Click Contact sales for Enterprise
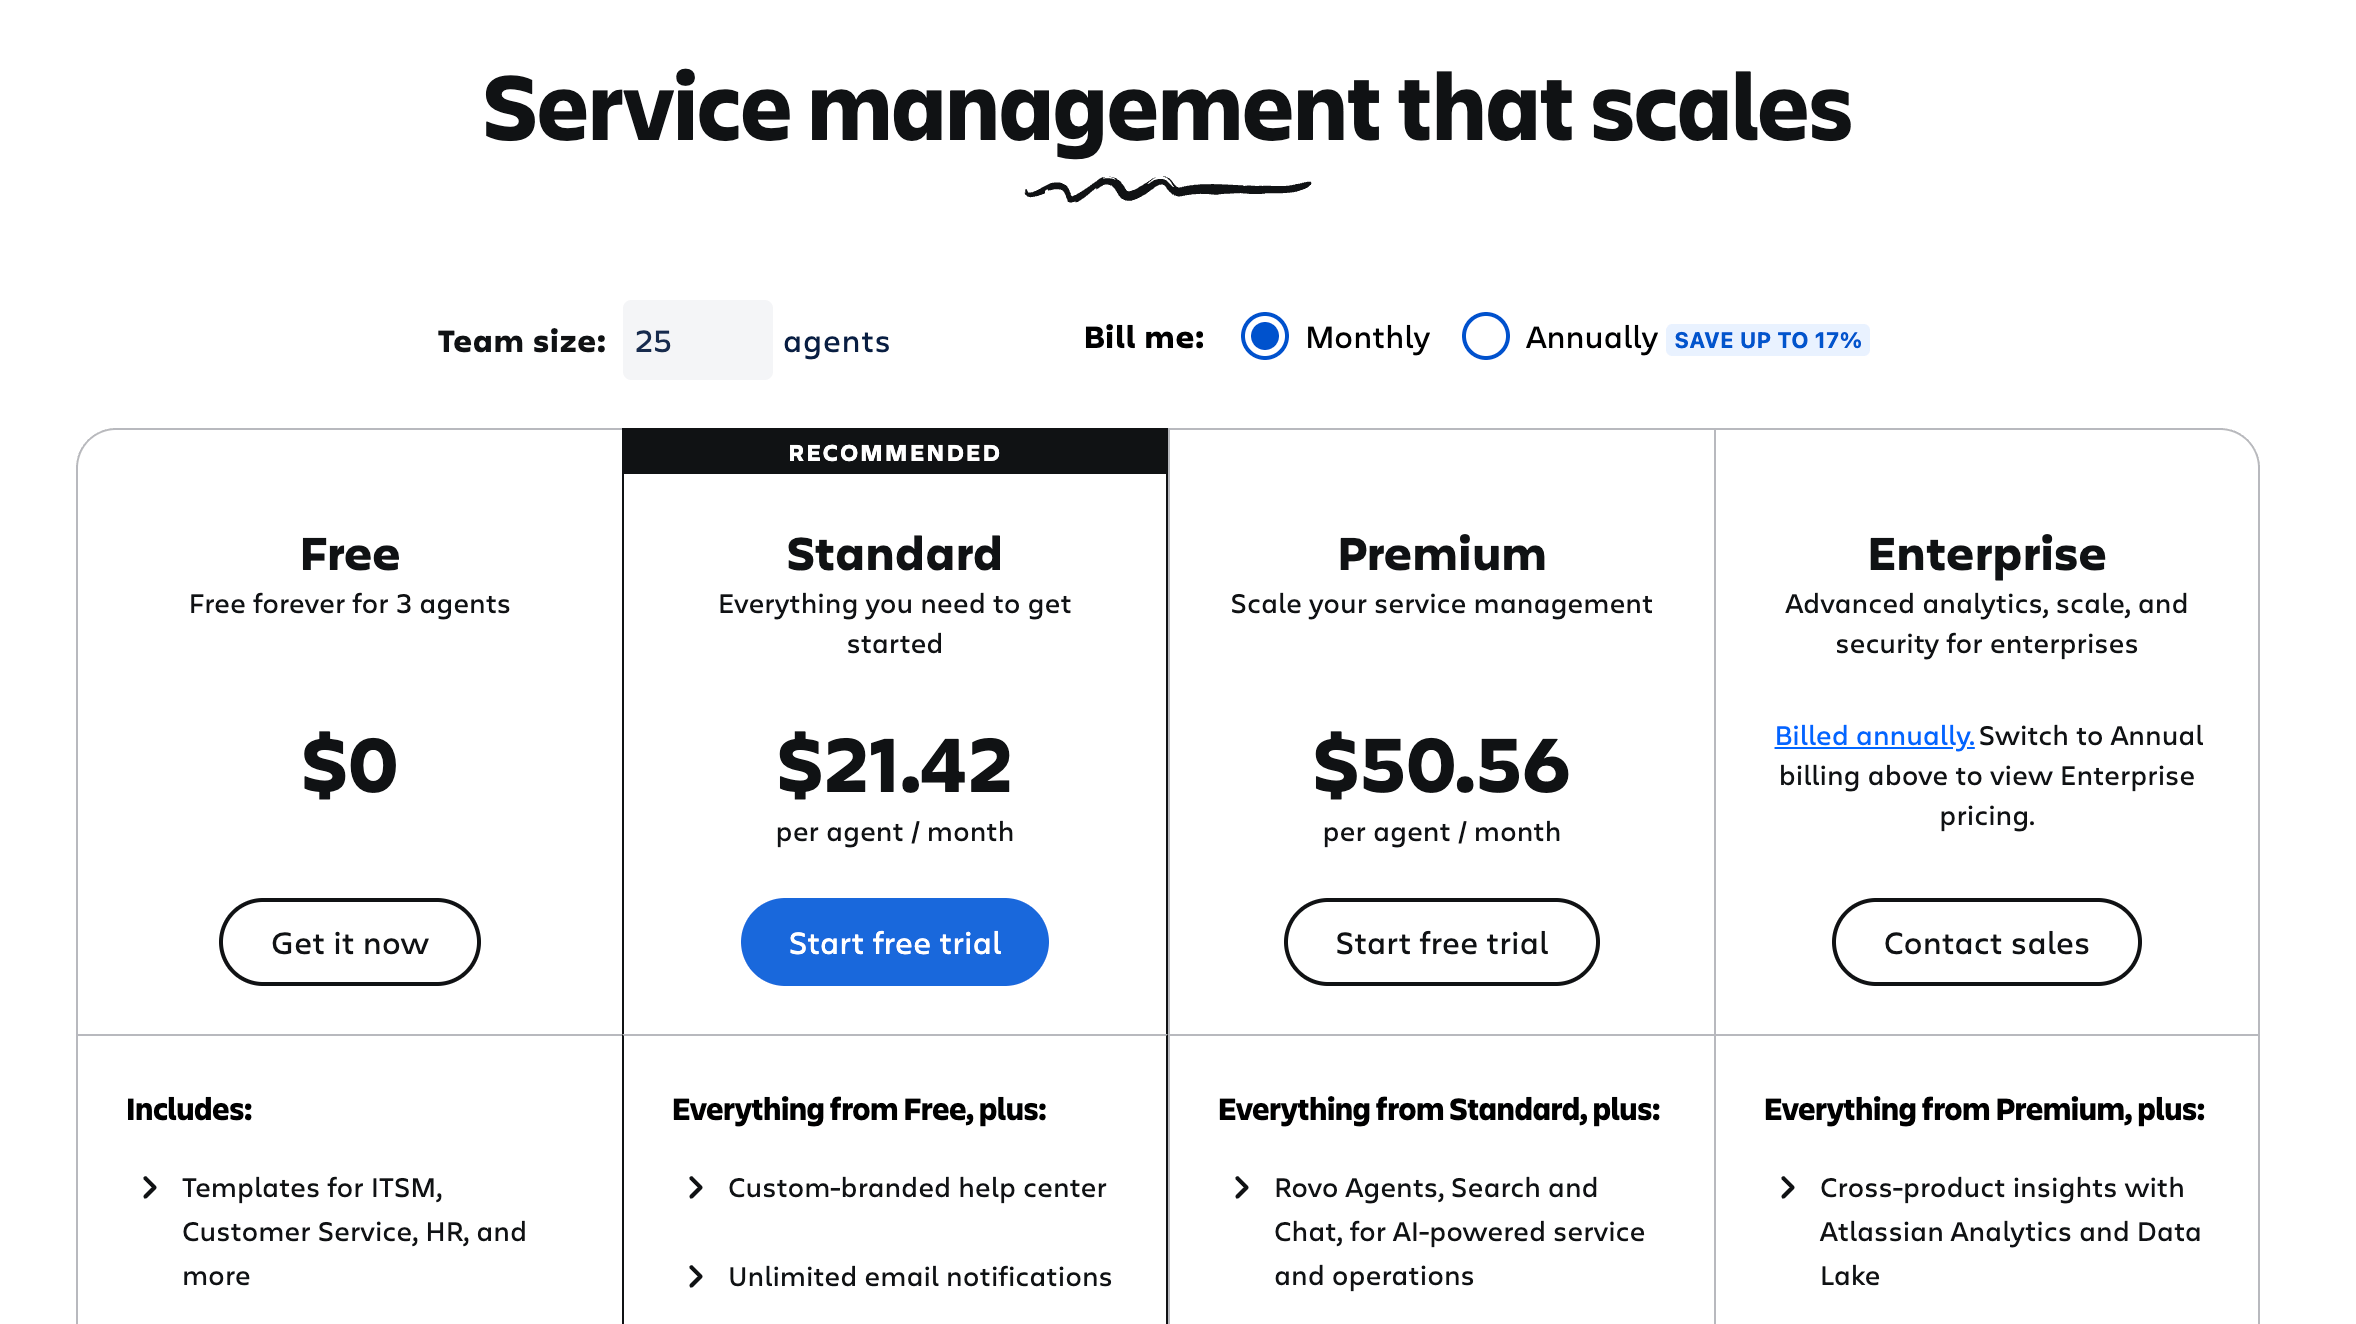 (x=1986, y=941)
